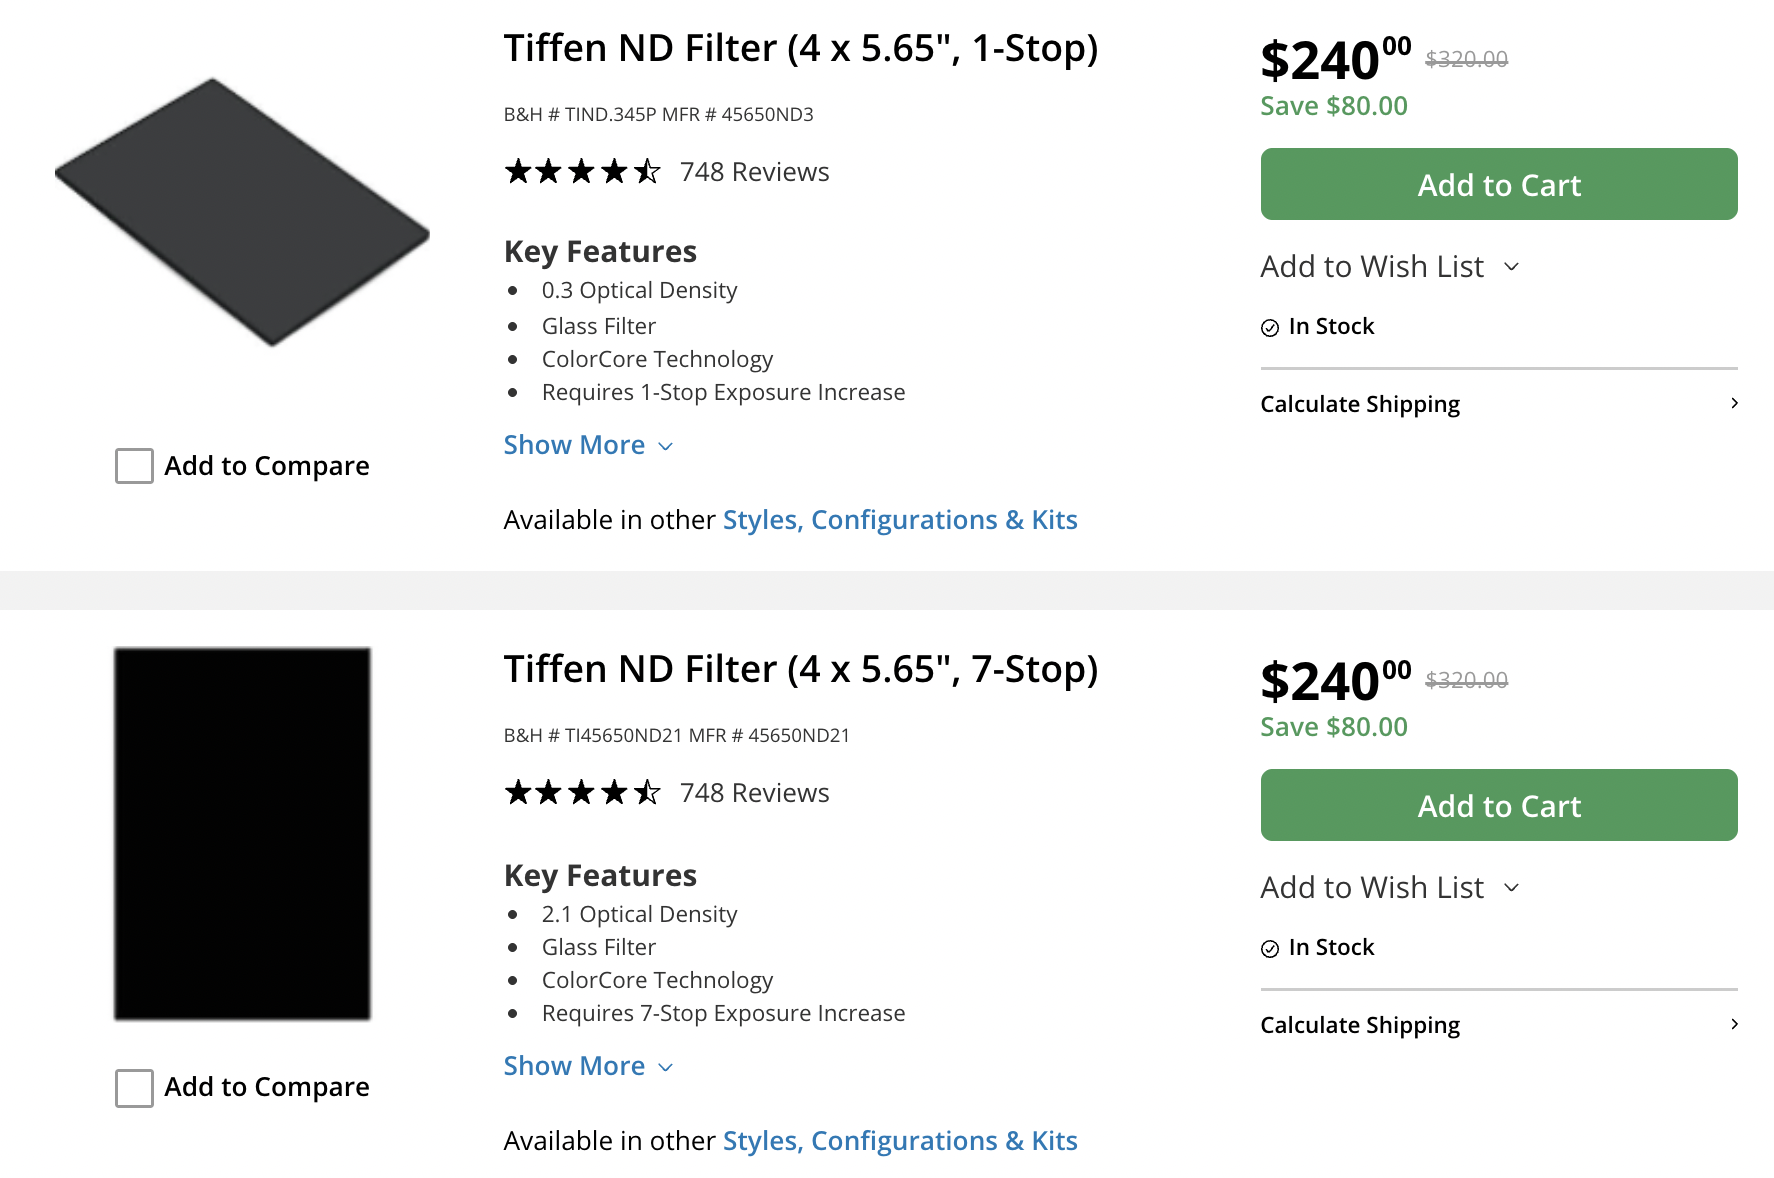Open Add to Wish List dropdown for 1-Stop
The height and width of the screenshot is (1178, 1774).
1390,267
